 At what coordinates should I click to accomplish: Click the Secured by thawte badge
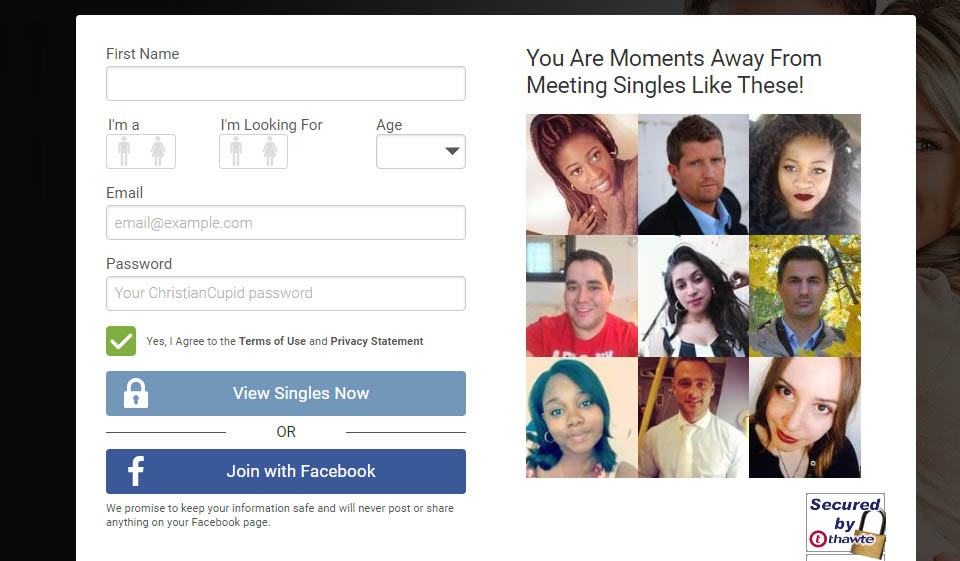[846, 522]
